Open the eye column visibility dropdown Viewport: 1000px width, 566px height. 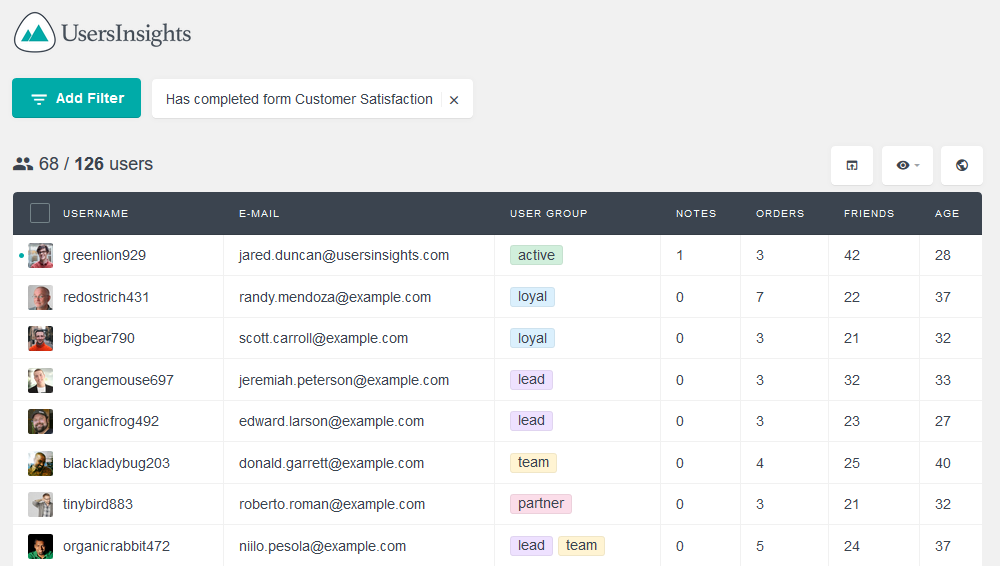[907, 165]
